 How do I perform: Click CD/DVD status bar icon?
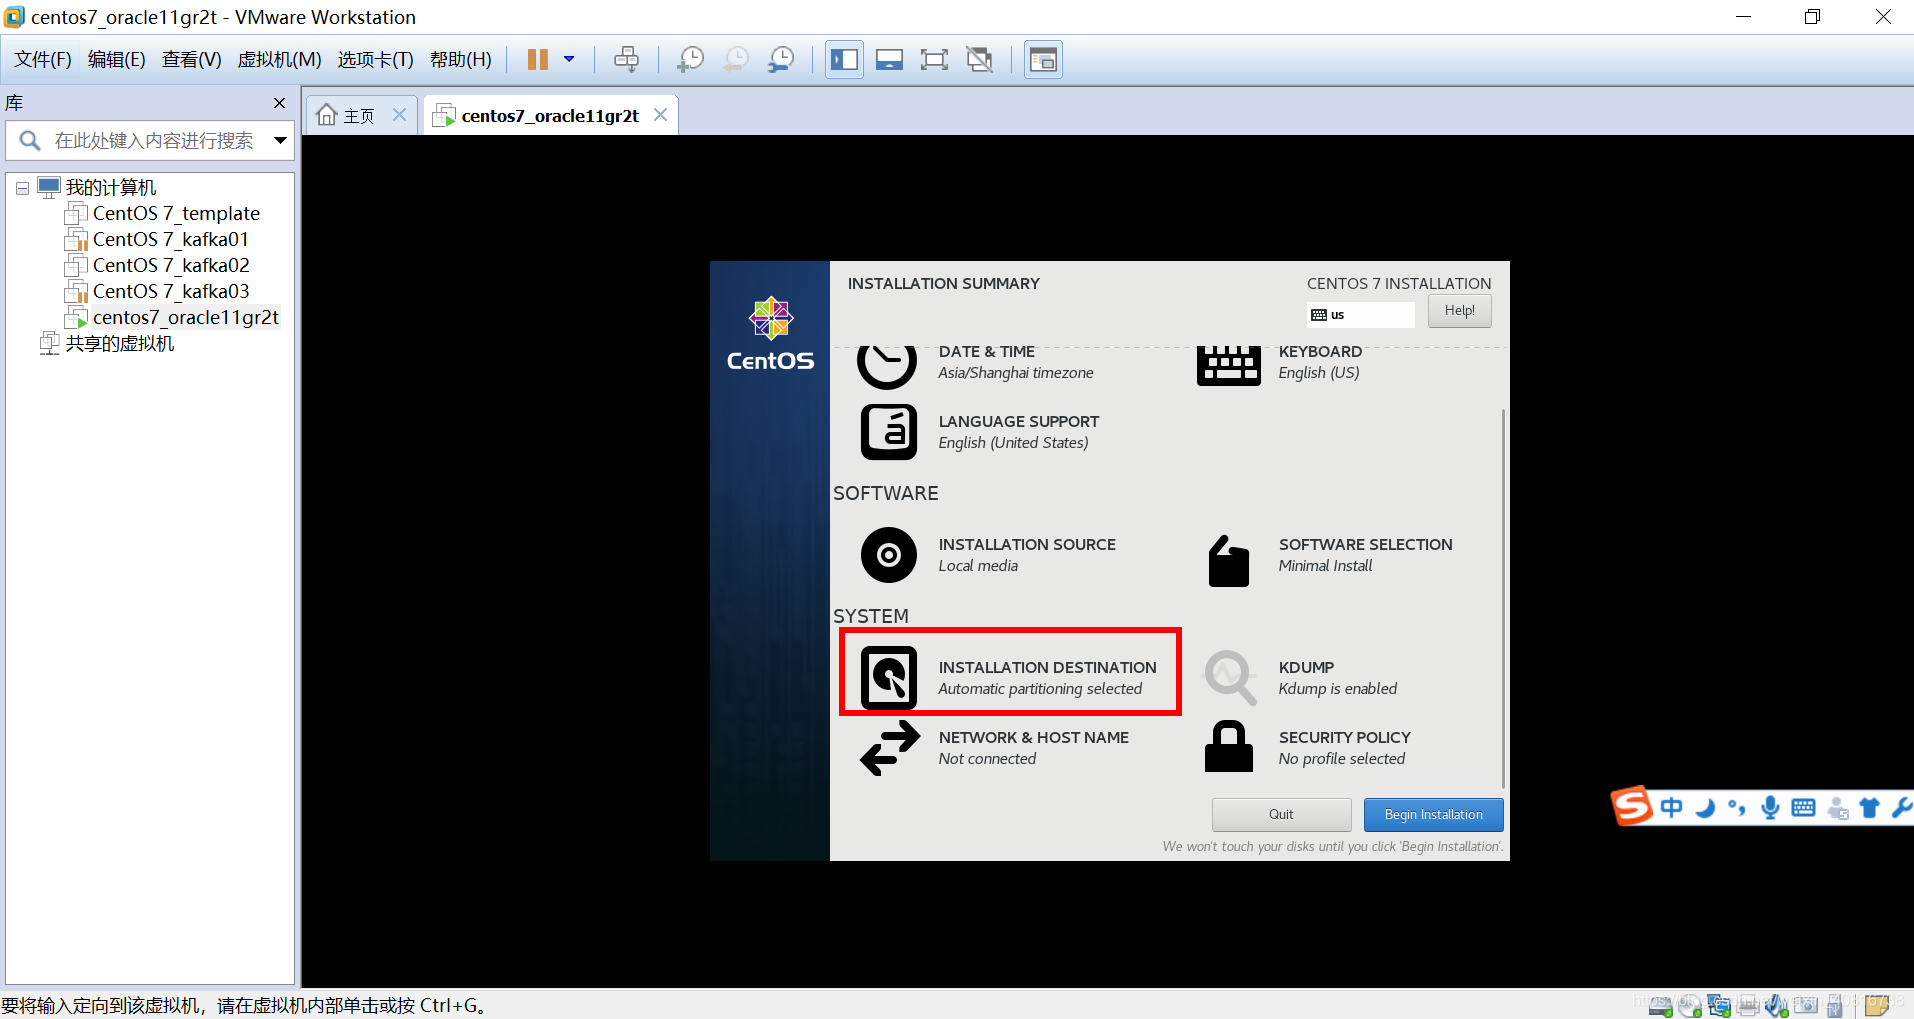point(1690,1005)
